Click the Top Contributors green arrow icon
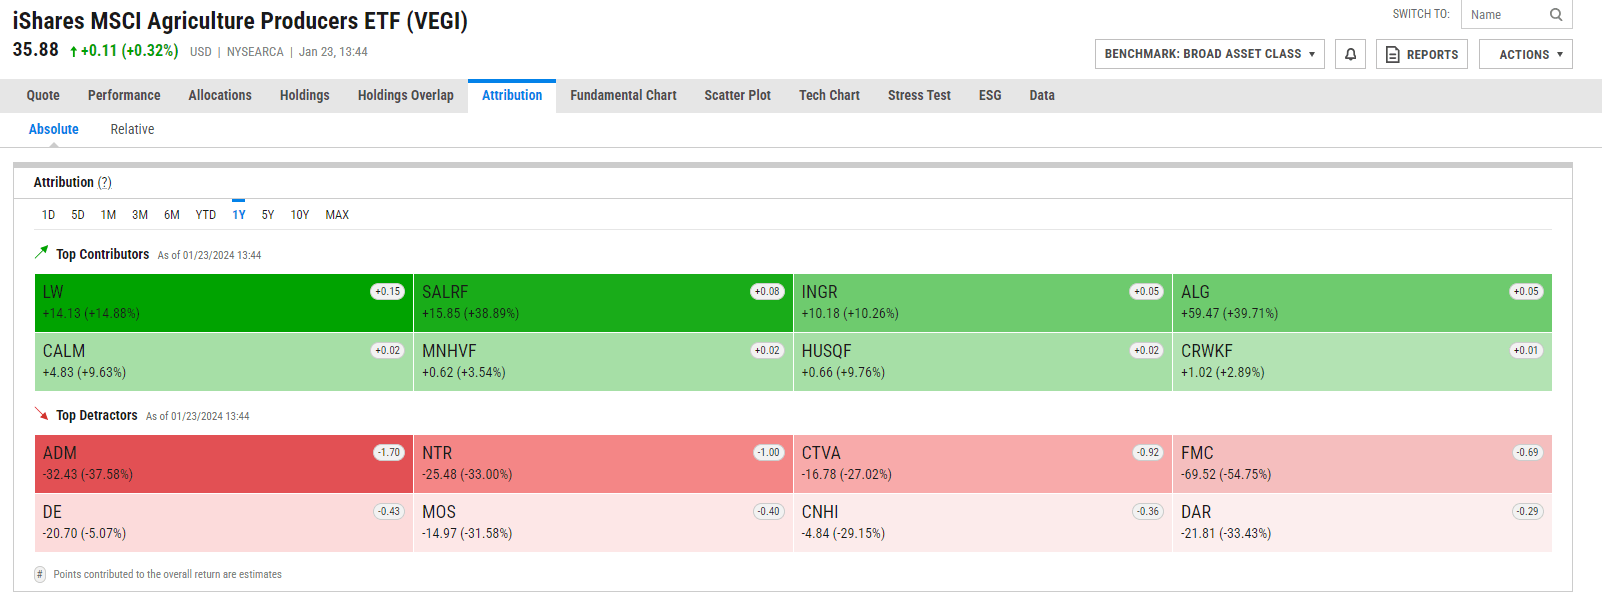Screen dimensions: 1602x592 [41, 252]
